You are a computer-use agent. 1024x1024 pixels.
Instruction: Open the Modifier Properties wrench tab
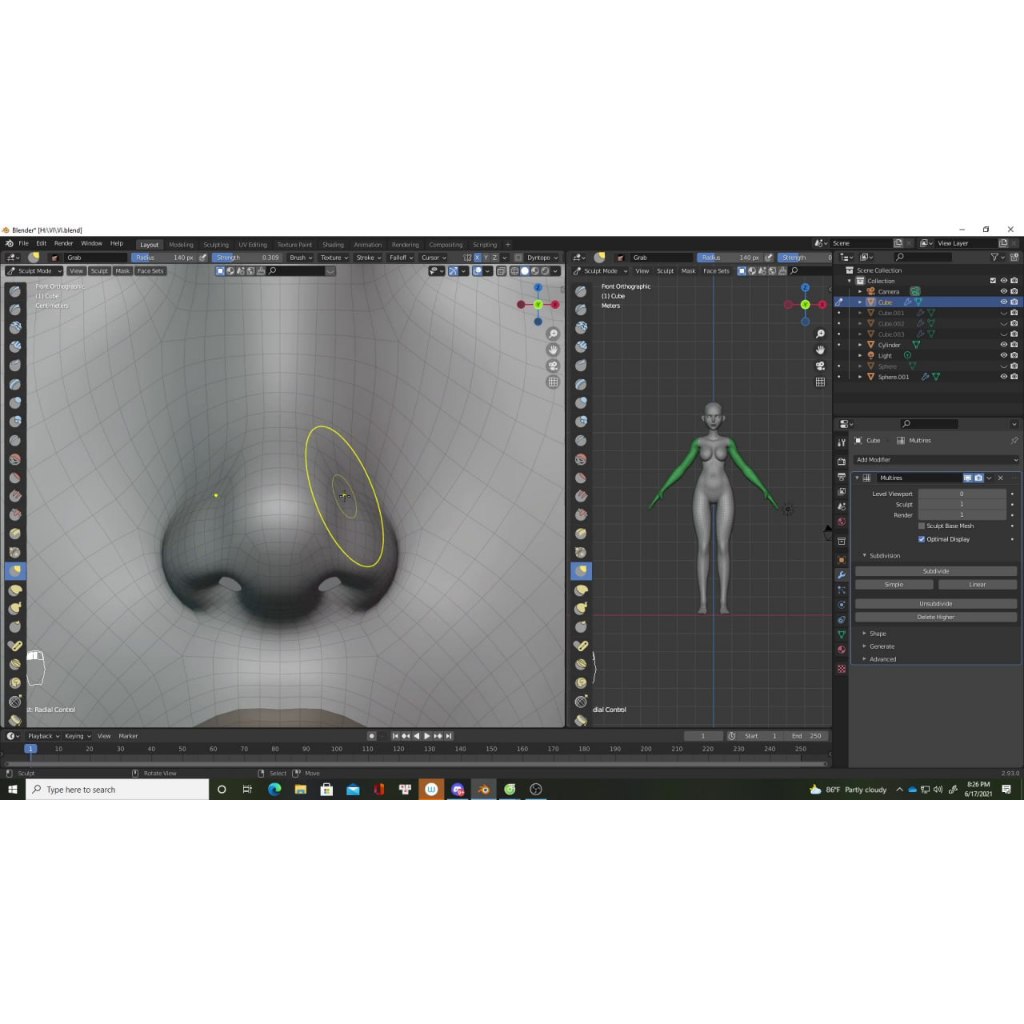[842, 575]
